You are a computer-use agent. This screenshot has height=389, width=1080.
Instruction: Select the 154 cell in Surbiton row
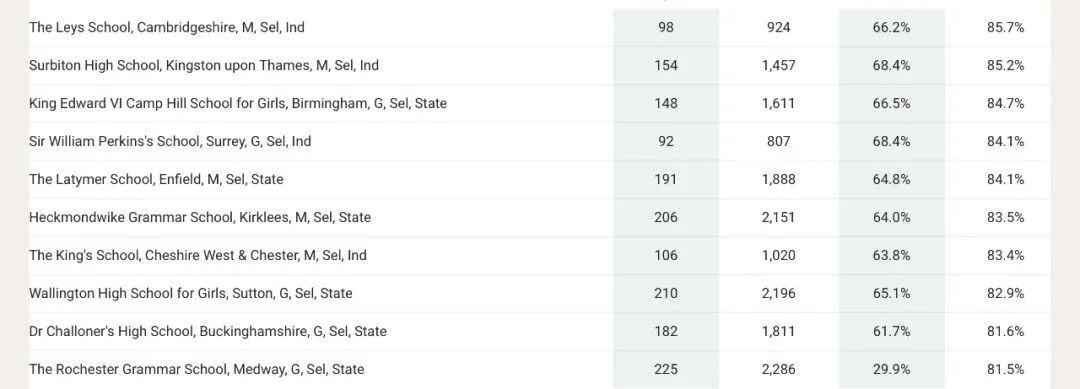click(x=666, y=65)
